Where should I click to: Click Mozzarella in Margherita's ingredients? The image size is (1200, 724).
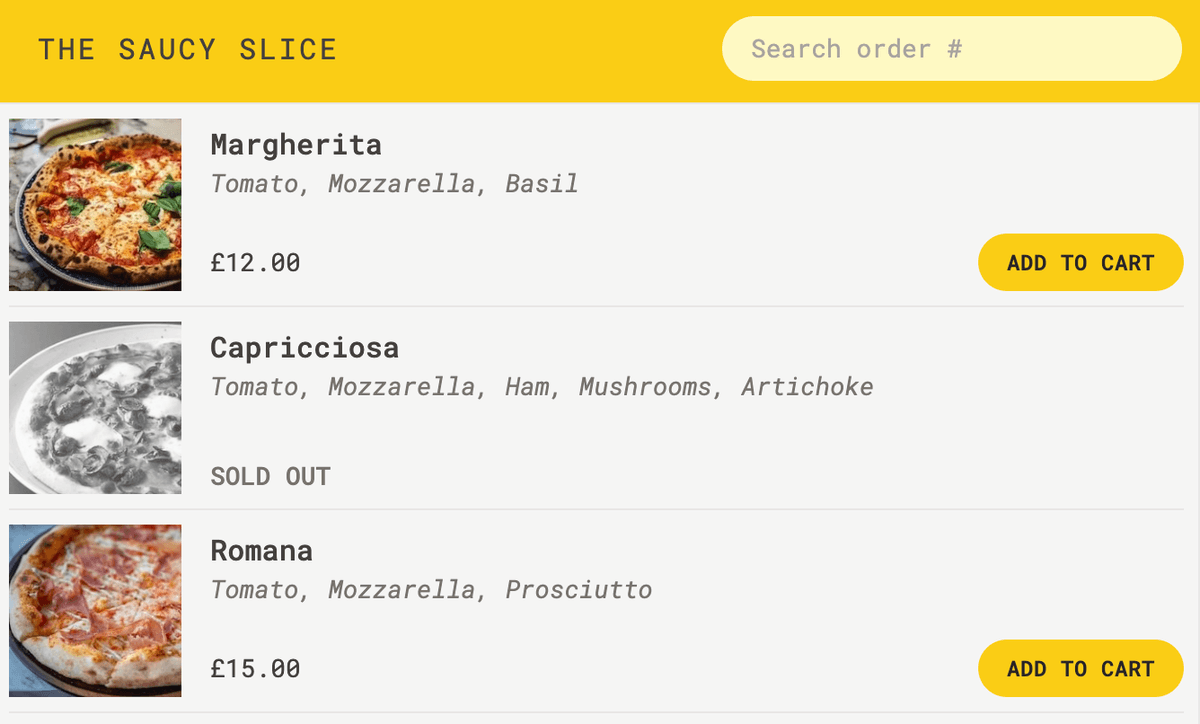coord(401,184)
